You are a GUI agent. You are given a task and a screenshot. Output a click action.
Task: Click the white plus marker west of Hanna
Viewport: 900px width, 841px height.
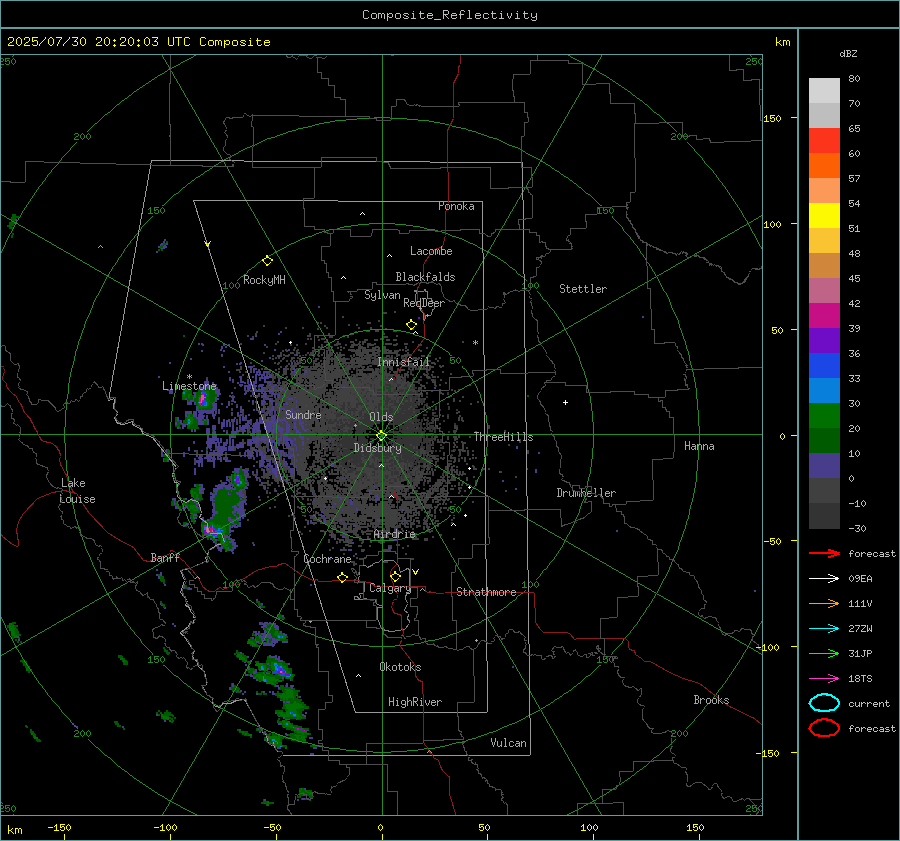pos(565,402)
